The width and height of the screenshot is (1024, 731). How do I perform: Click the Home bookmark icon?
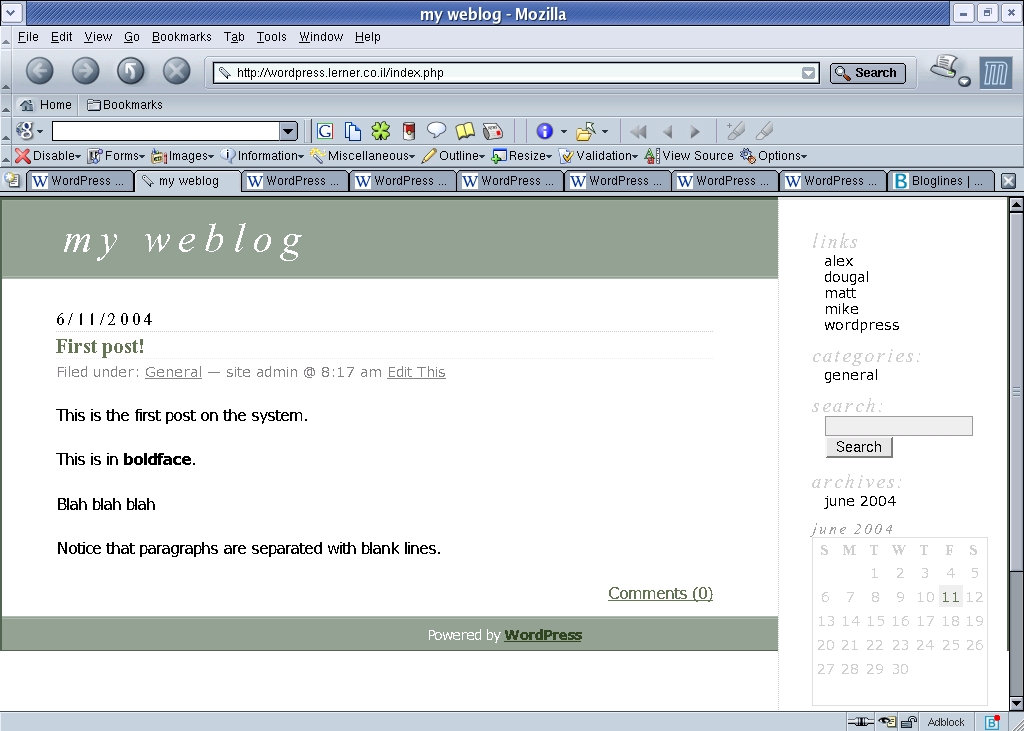[27, 105]
